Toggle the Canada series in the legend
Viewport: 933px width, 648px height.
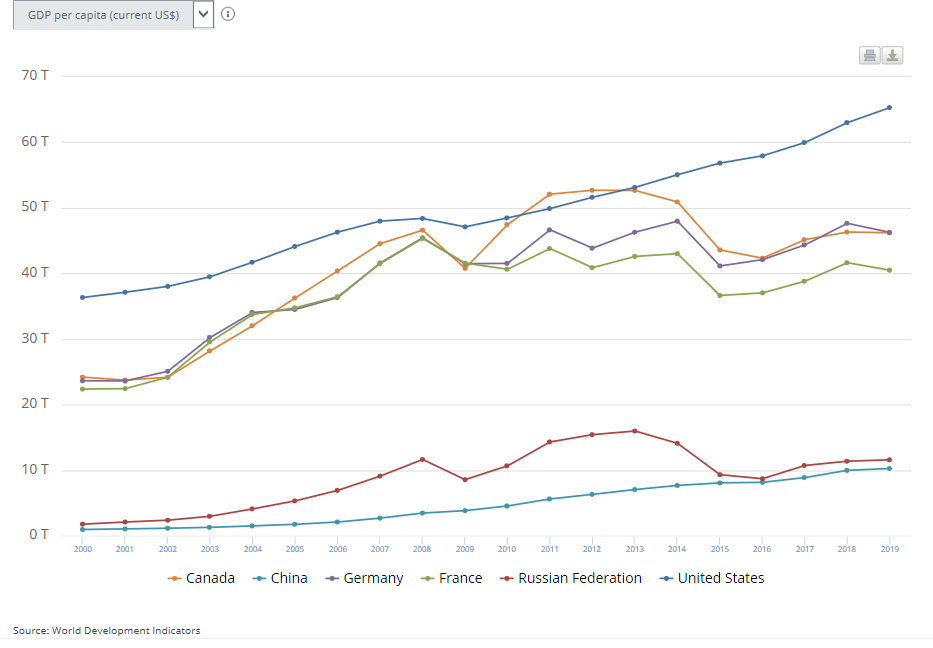tap(202, 578)
